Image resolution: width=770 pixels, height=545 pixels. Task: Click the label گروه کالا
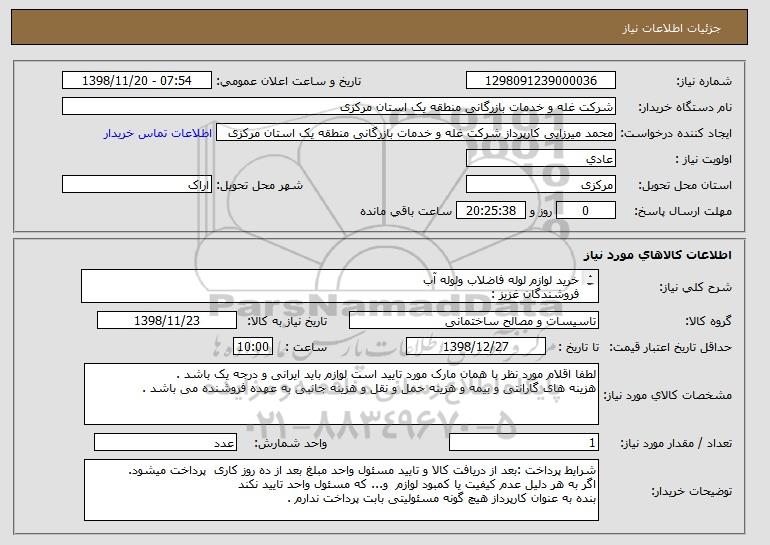[x=708, y=321]
